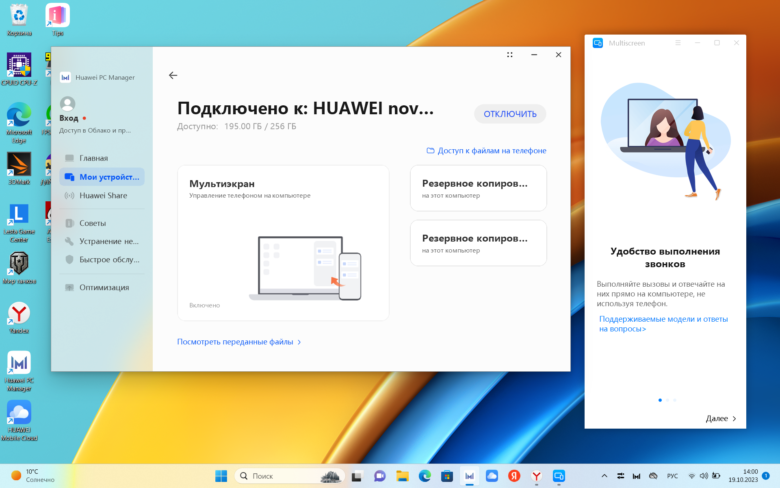Open the first Резервное копирование card

pyautogui.click(x=478, y=189)
